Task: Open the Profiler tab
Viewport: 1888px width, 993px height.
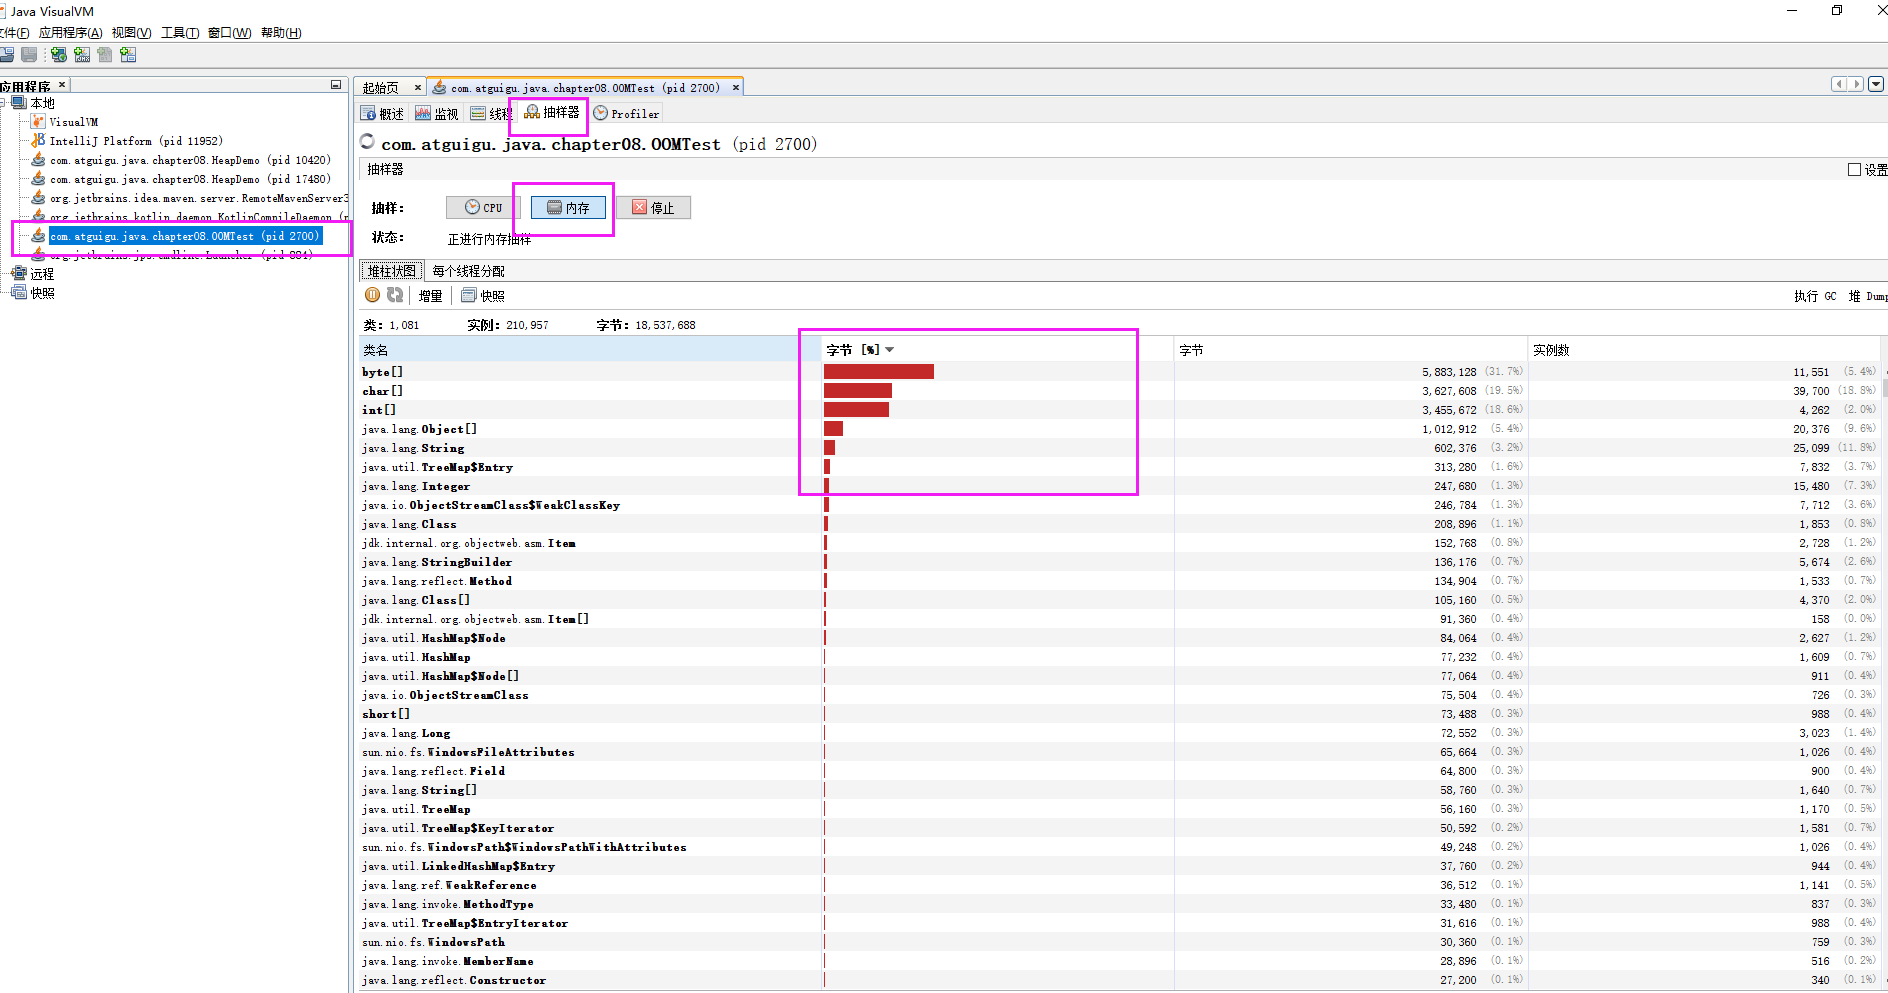Action: pos(626,114)
